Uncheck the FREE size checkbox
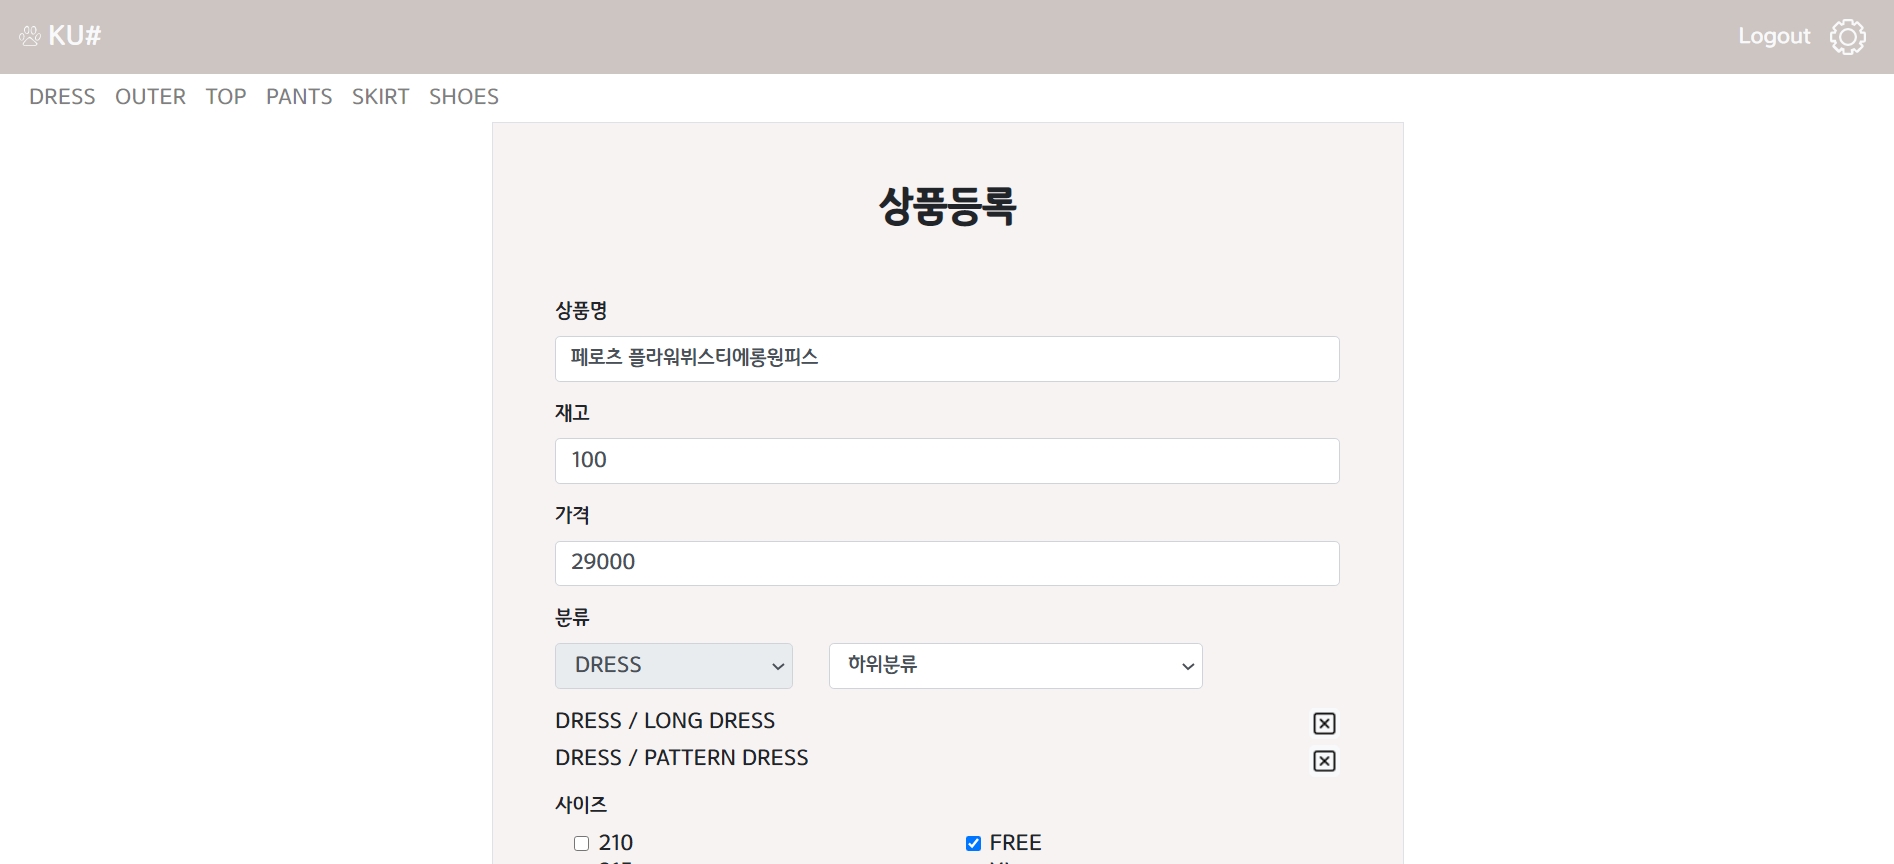Image resolution: width=1894 pixels, height=864 pixels. 973,843
